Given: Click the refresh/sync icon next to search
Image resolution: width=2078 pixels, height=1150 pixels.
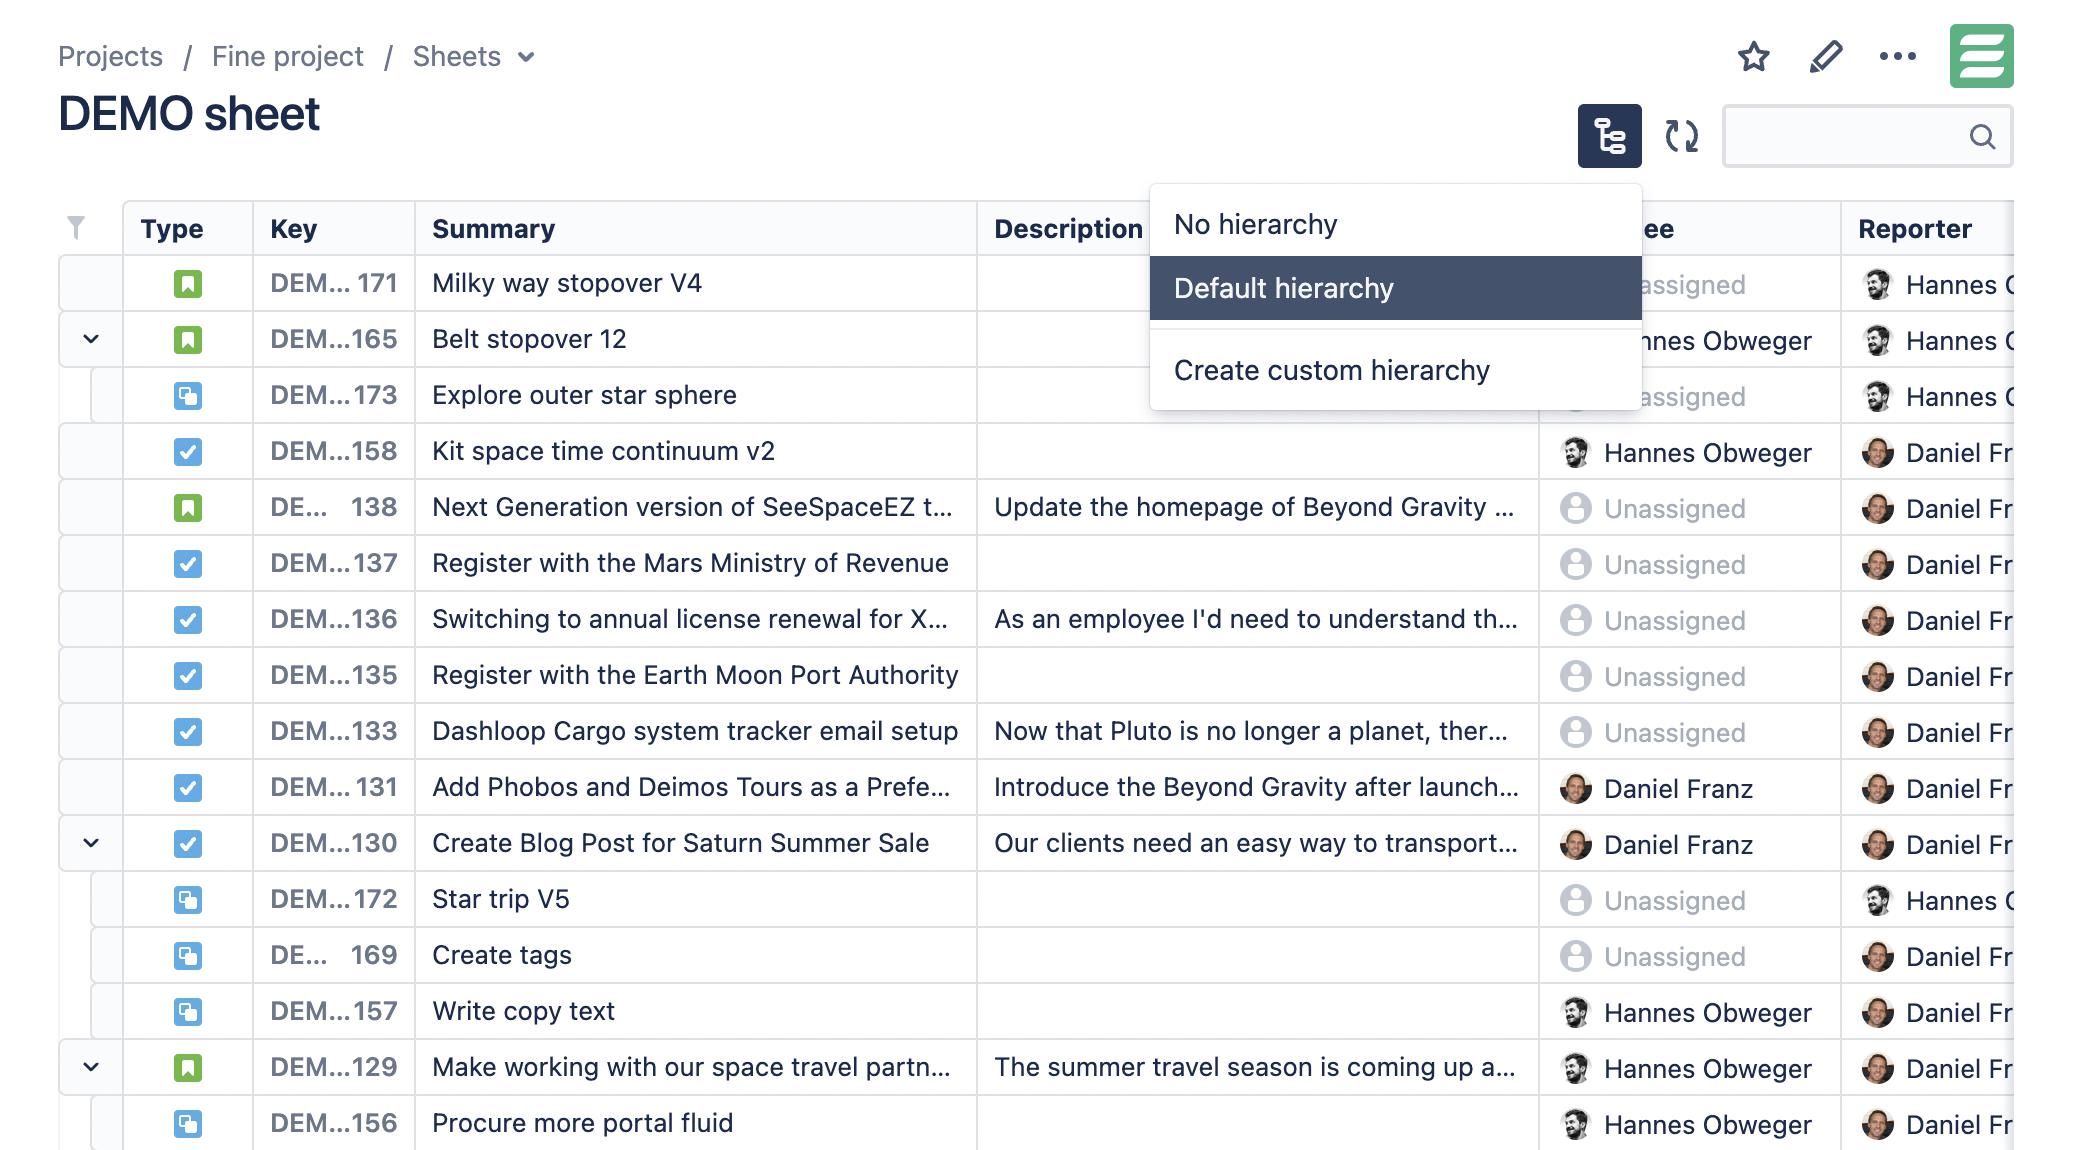Looking at the screenshot, I should pyautogui.click(x=1680, y=135).
